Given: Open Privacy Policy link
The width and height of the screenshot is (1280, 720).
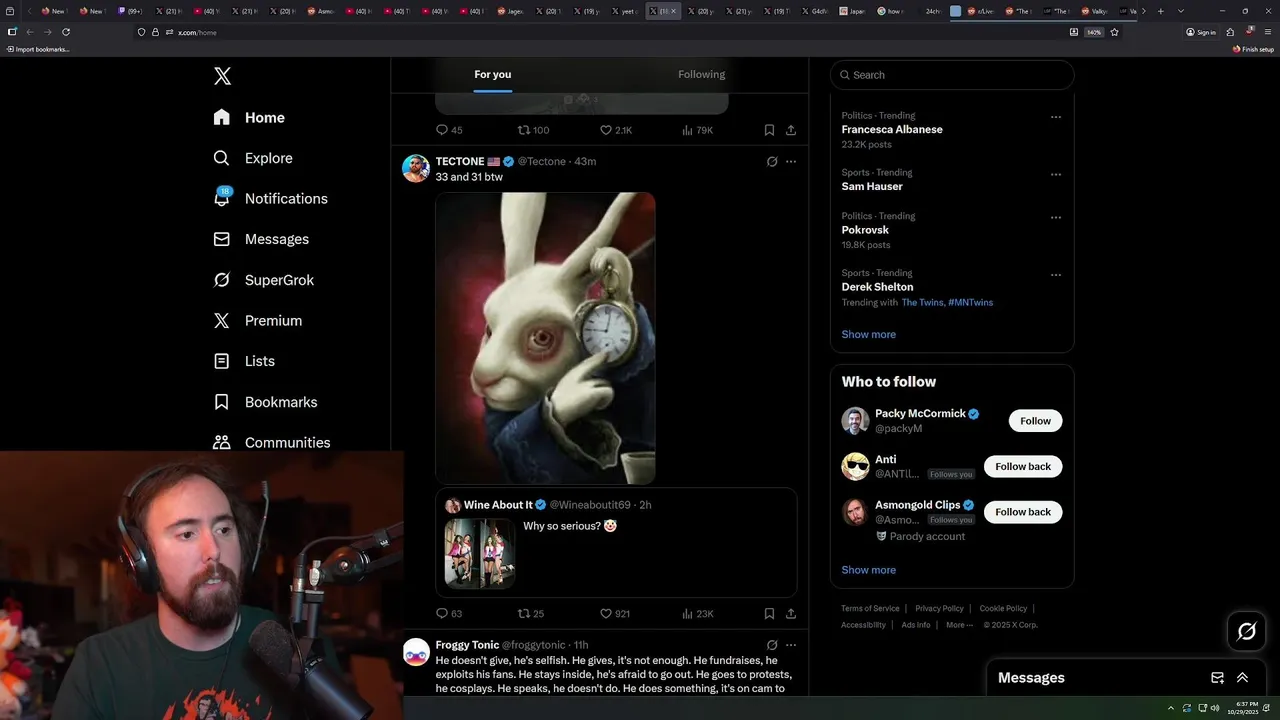Looking at the screenshot, I should [939, 608].
